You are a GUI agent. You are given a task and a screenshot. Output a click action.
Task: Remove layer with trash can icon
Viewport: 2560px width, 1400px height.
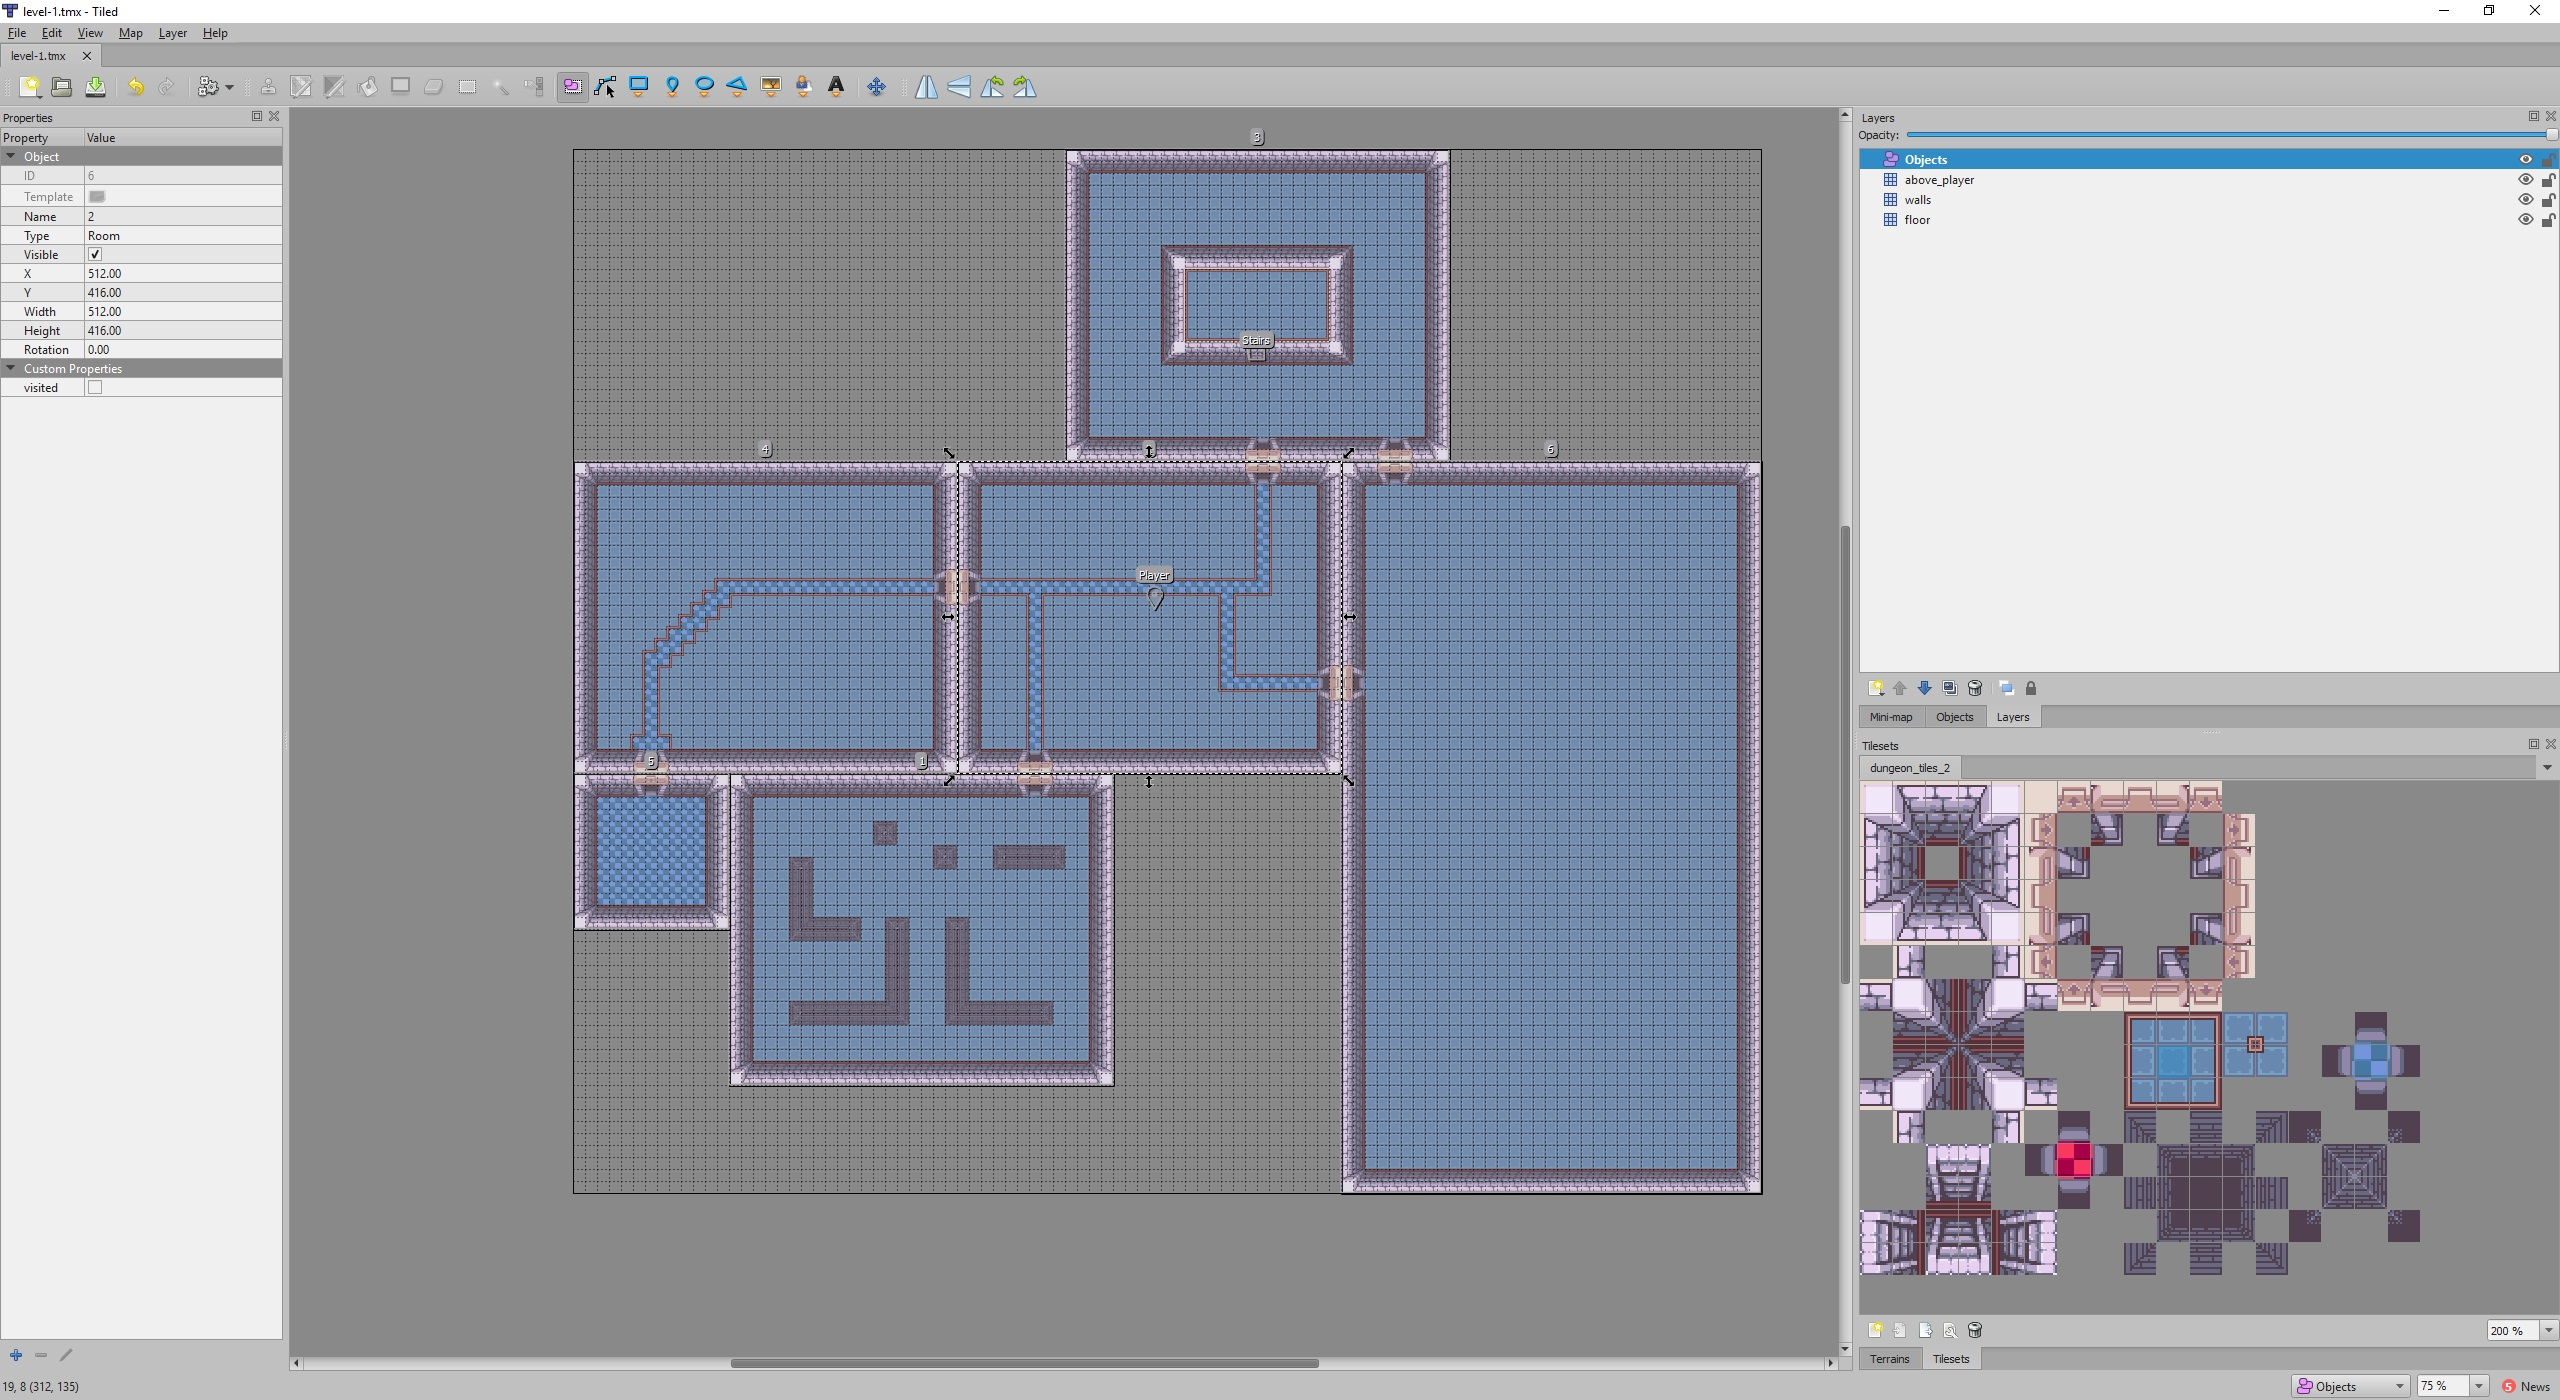click(1974, 688)
